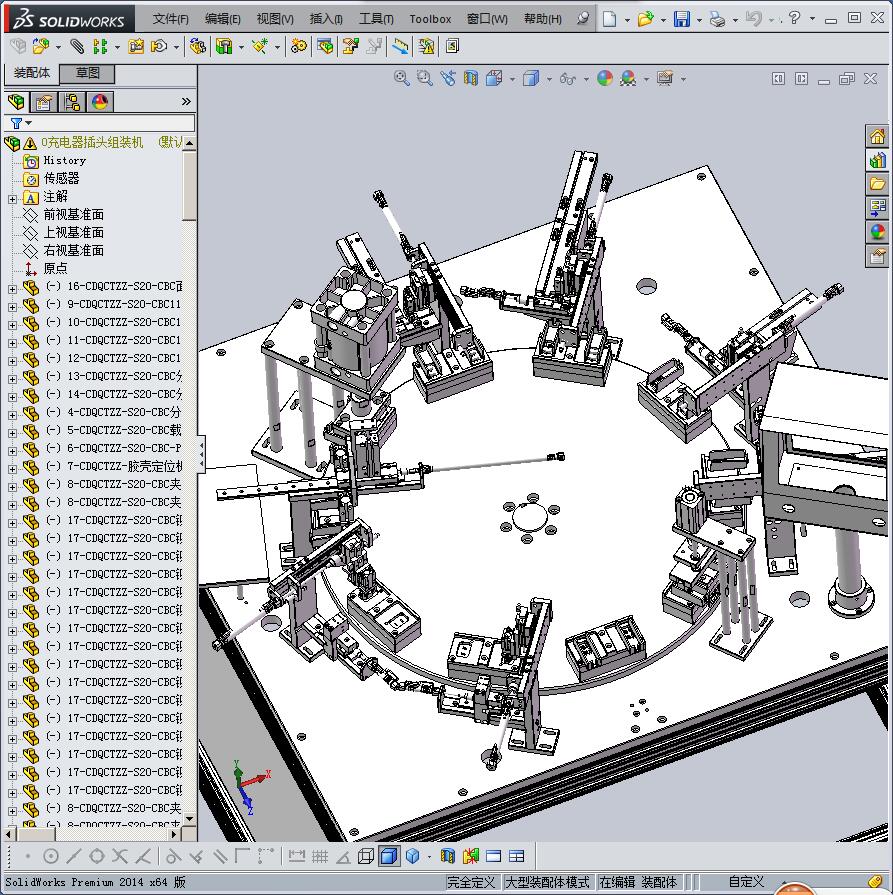Open the ConfigurationManager panel icon
Image resolution: width=893 pixels, height=895 pixels.
click(72, 102)
